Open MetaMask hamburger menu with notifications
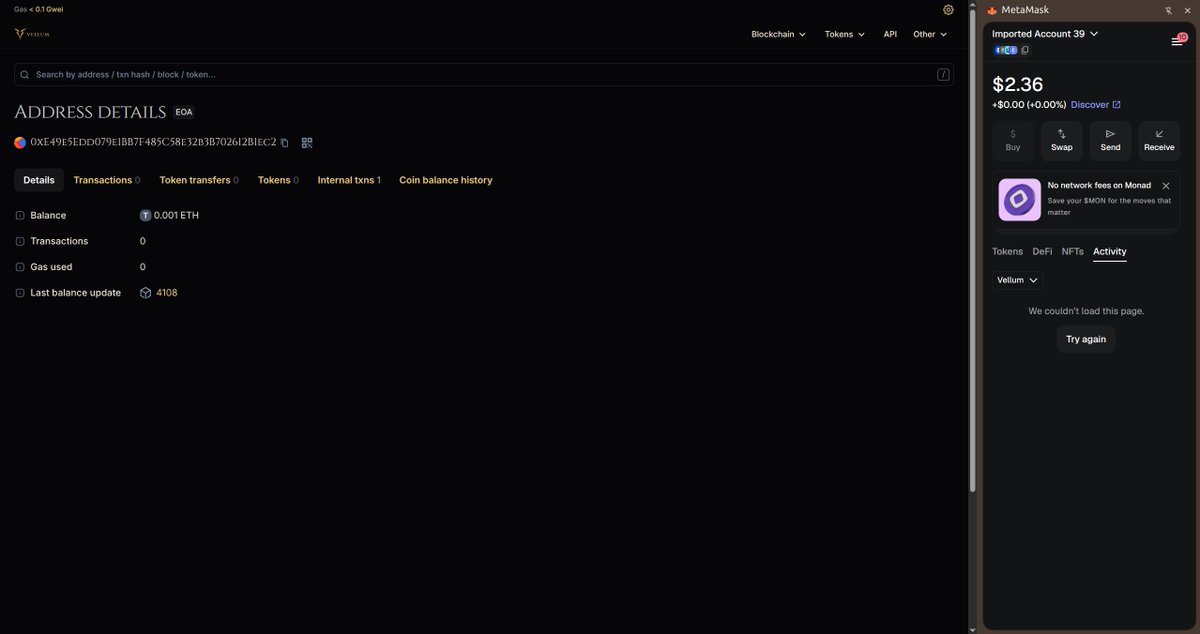This screenshot has width=1200, height=634. pos(1178,41)
